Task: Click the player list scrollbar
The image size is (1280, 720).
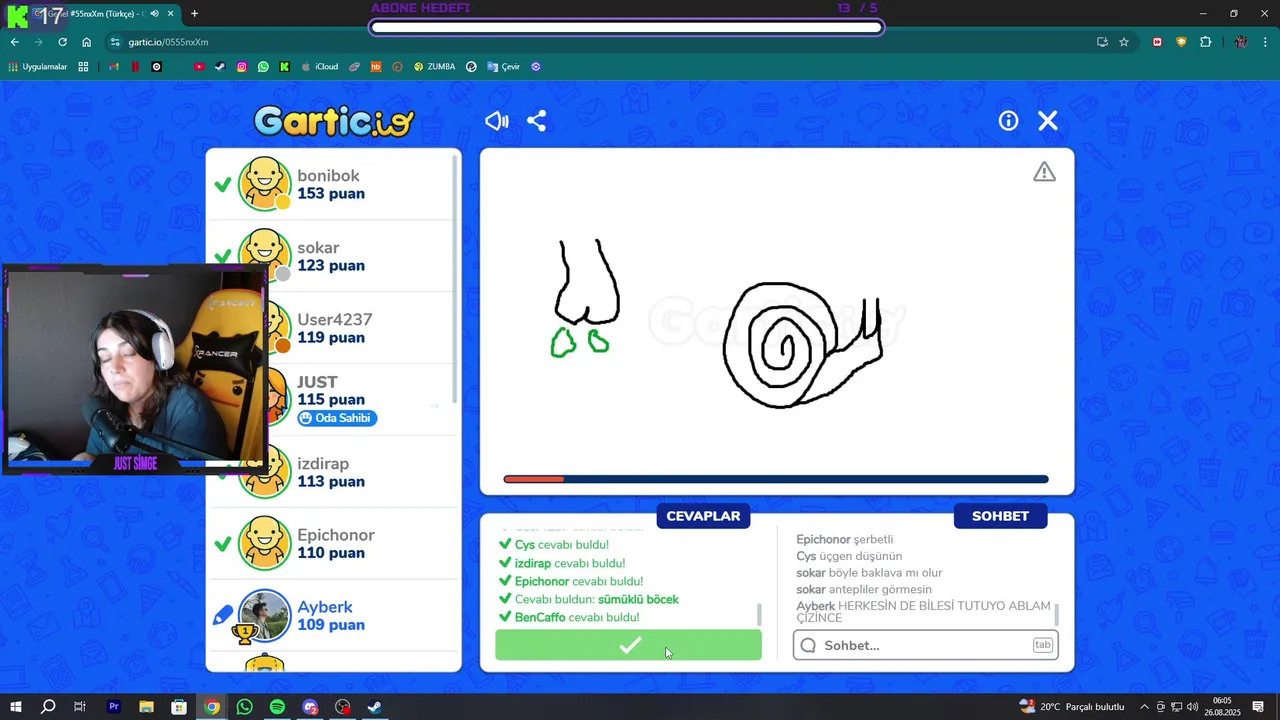Action: (457, 280)
